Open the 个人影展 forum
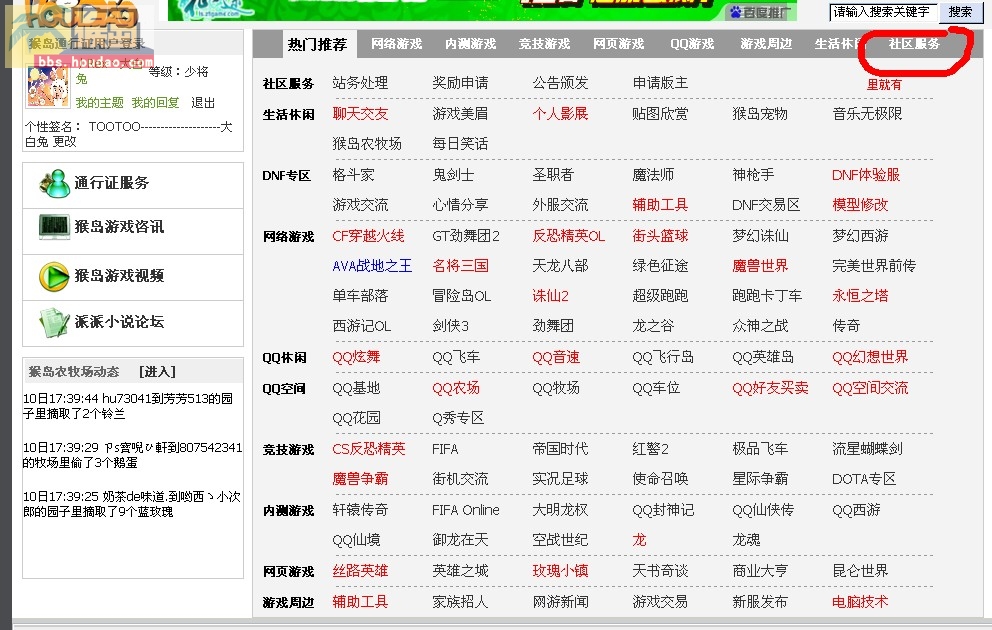 tap(560, 114)
